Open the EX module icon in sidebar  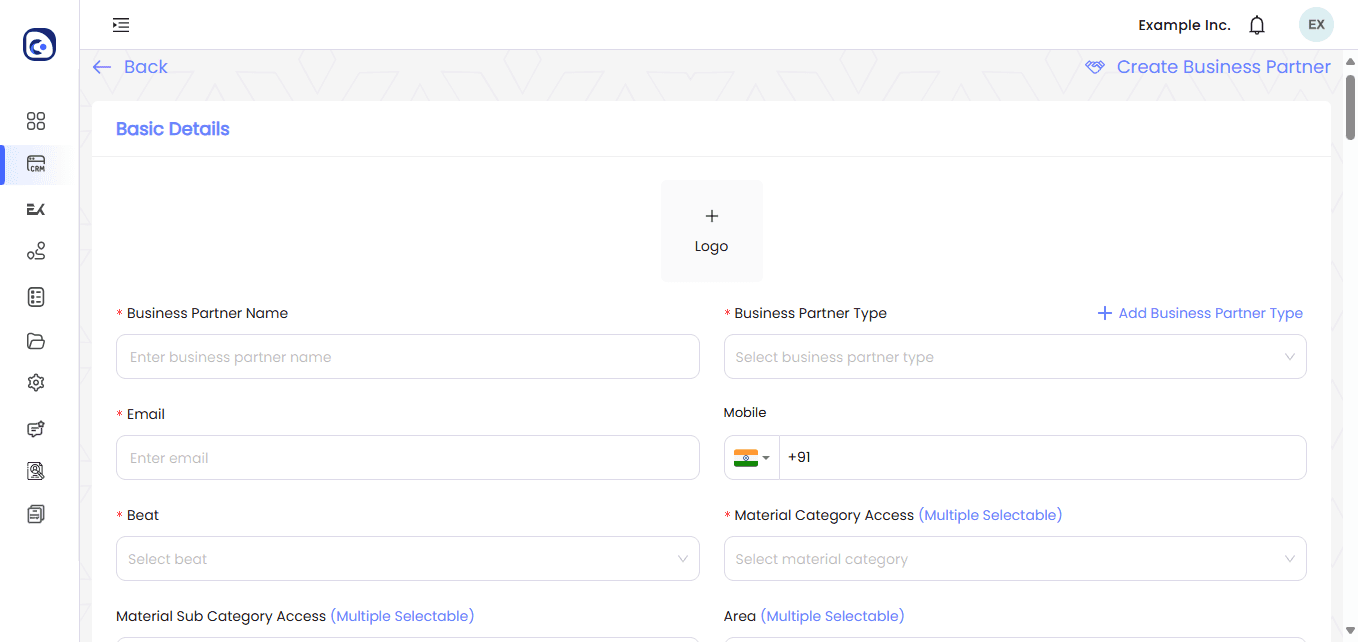coord(36,209)
